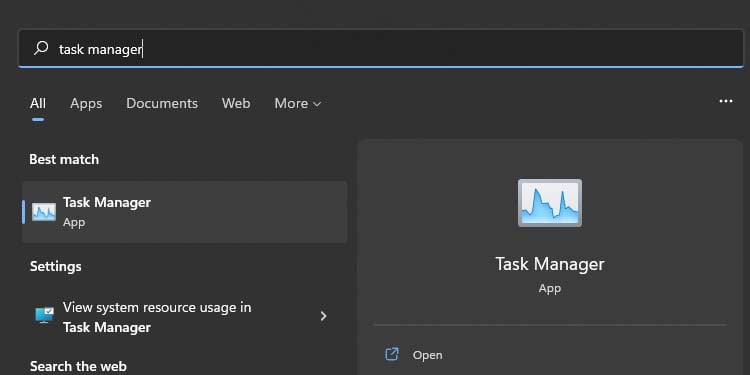Click the Search the web heading

pos(78,366)
